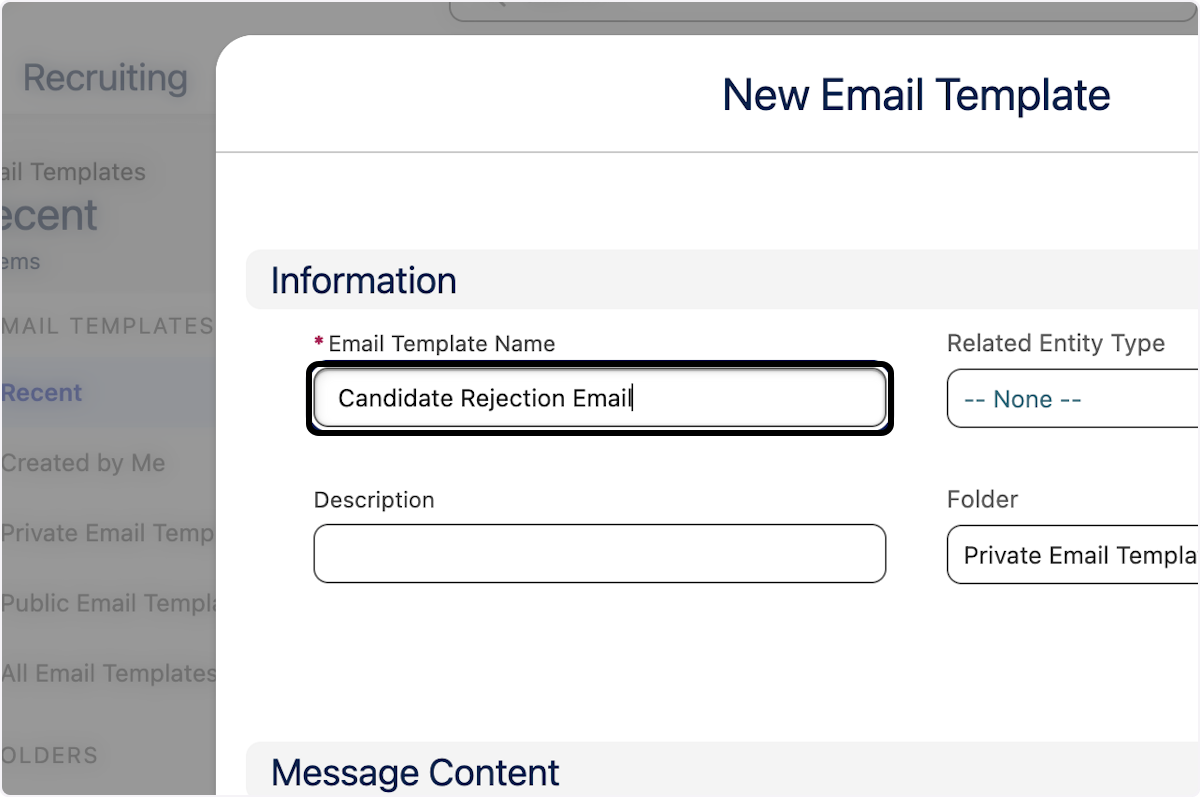This screenshot has width=1200, height=797.
Task: Open 'Created by Me' template list
Action: point(83,463)
